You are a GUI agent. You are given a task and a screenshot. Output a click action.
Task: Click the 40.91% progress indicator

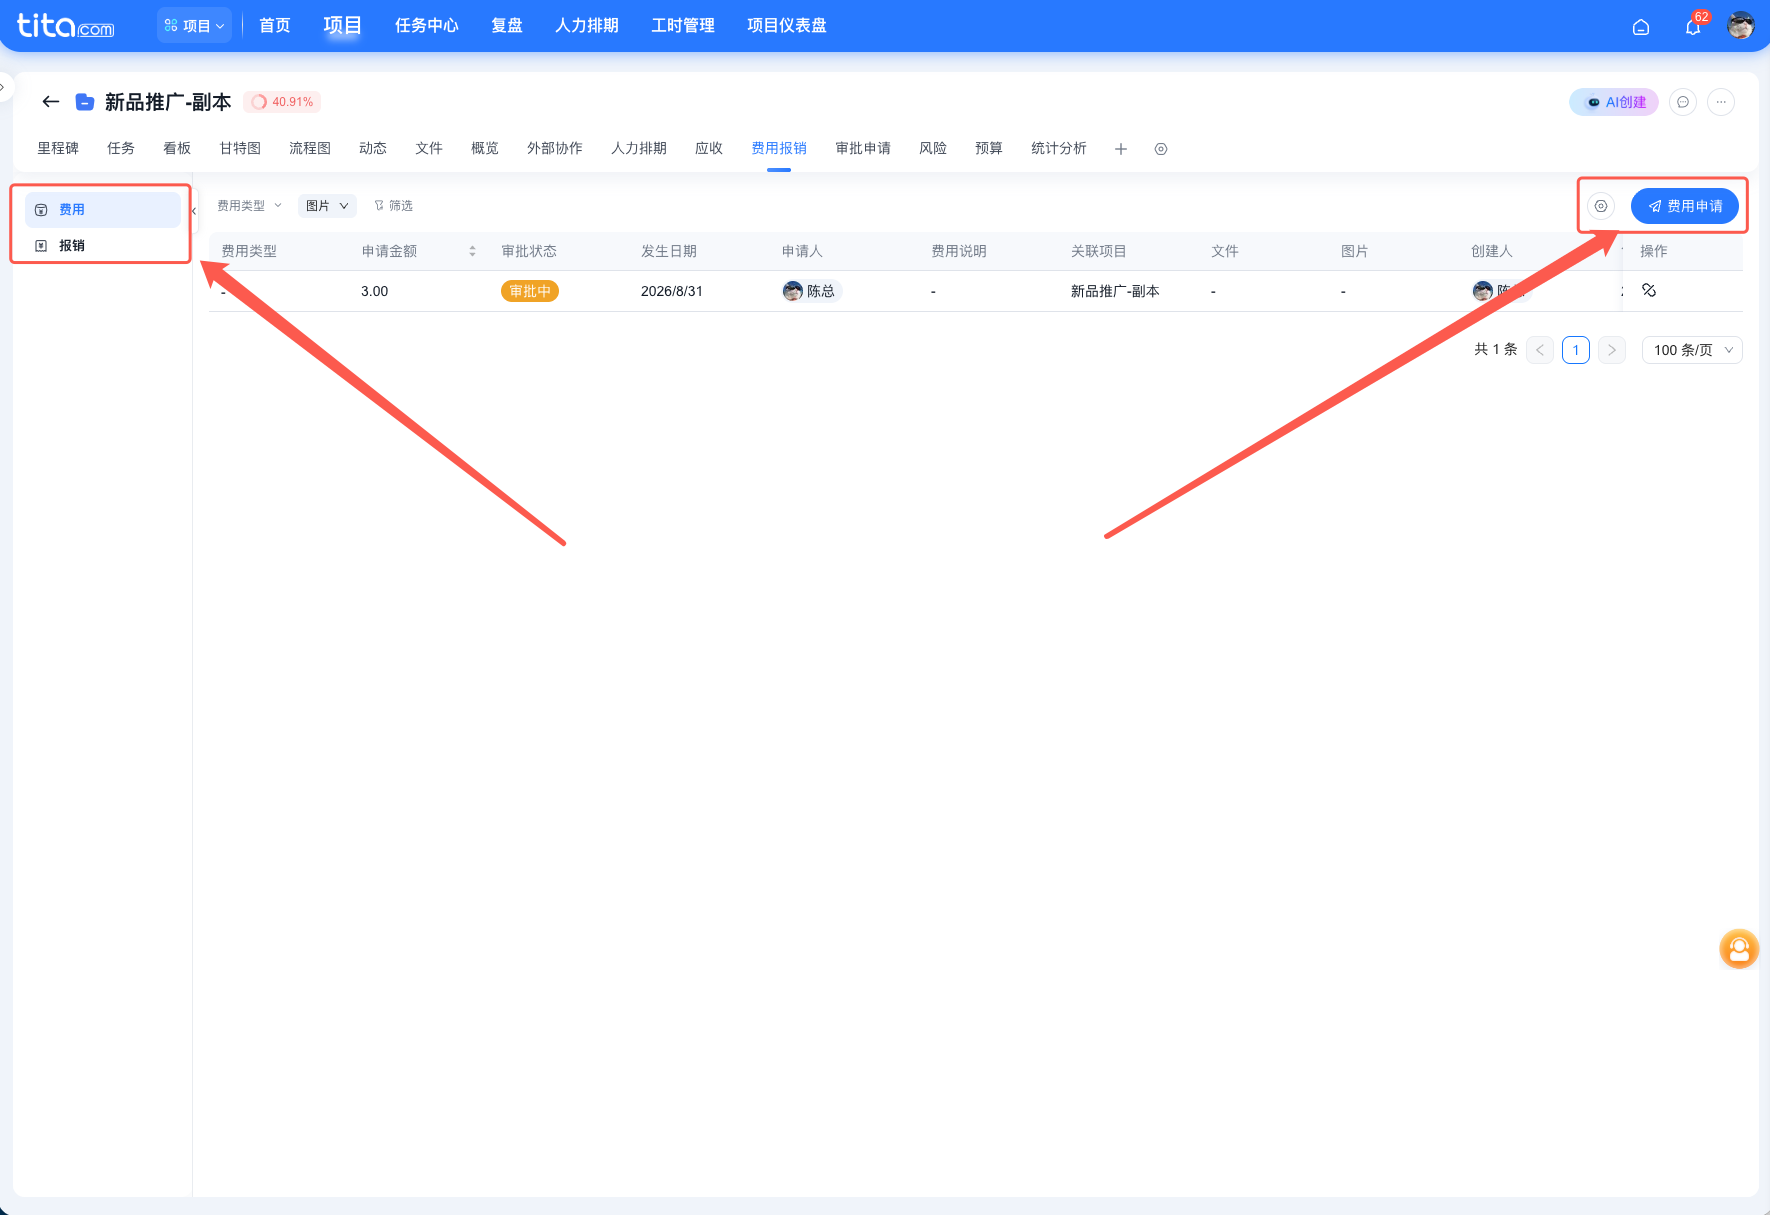click(282, 102)
